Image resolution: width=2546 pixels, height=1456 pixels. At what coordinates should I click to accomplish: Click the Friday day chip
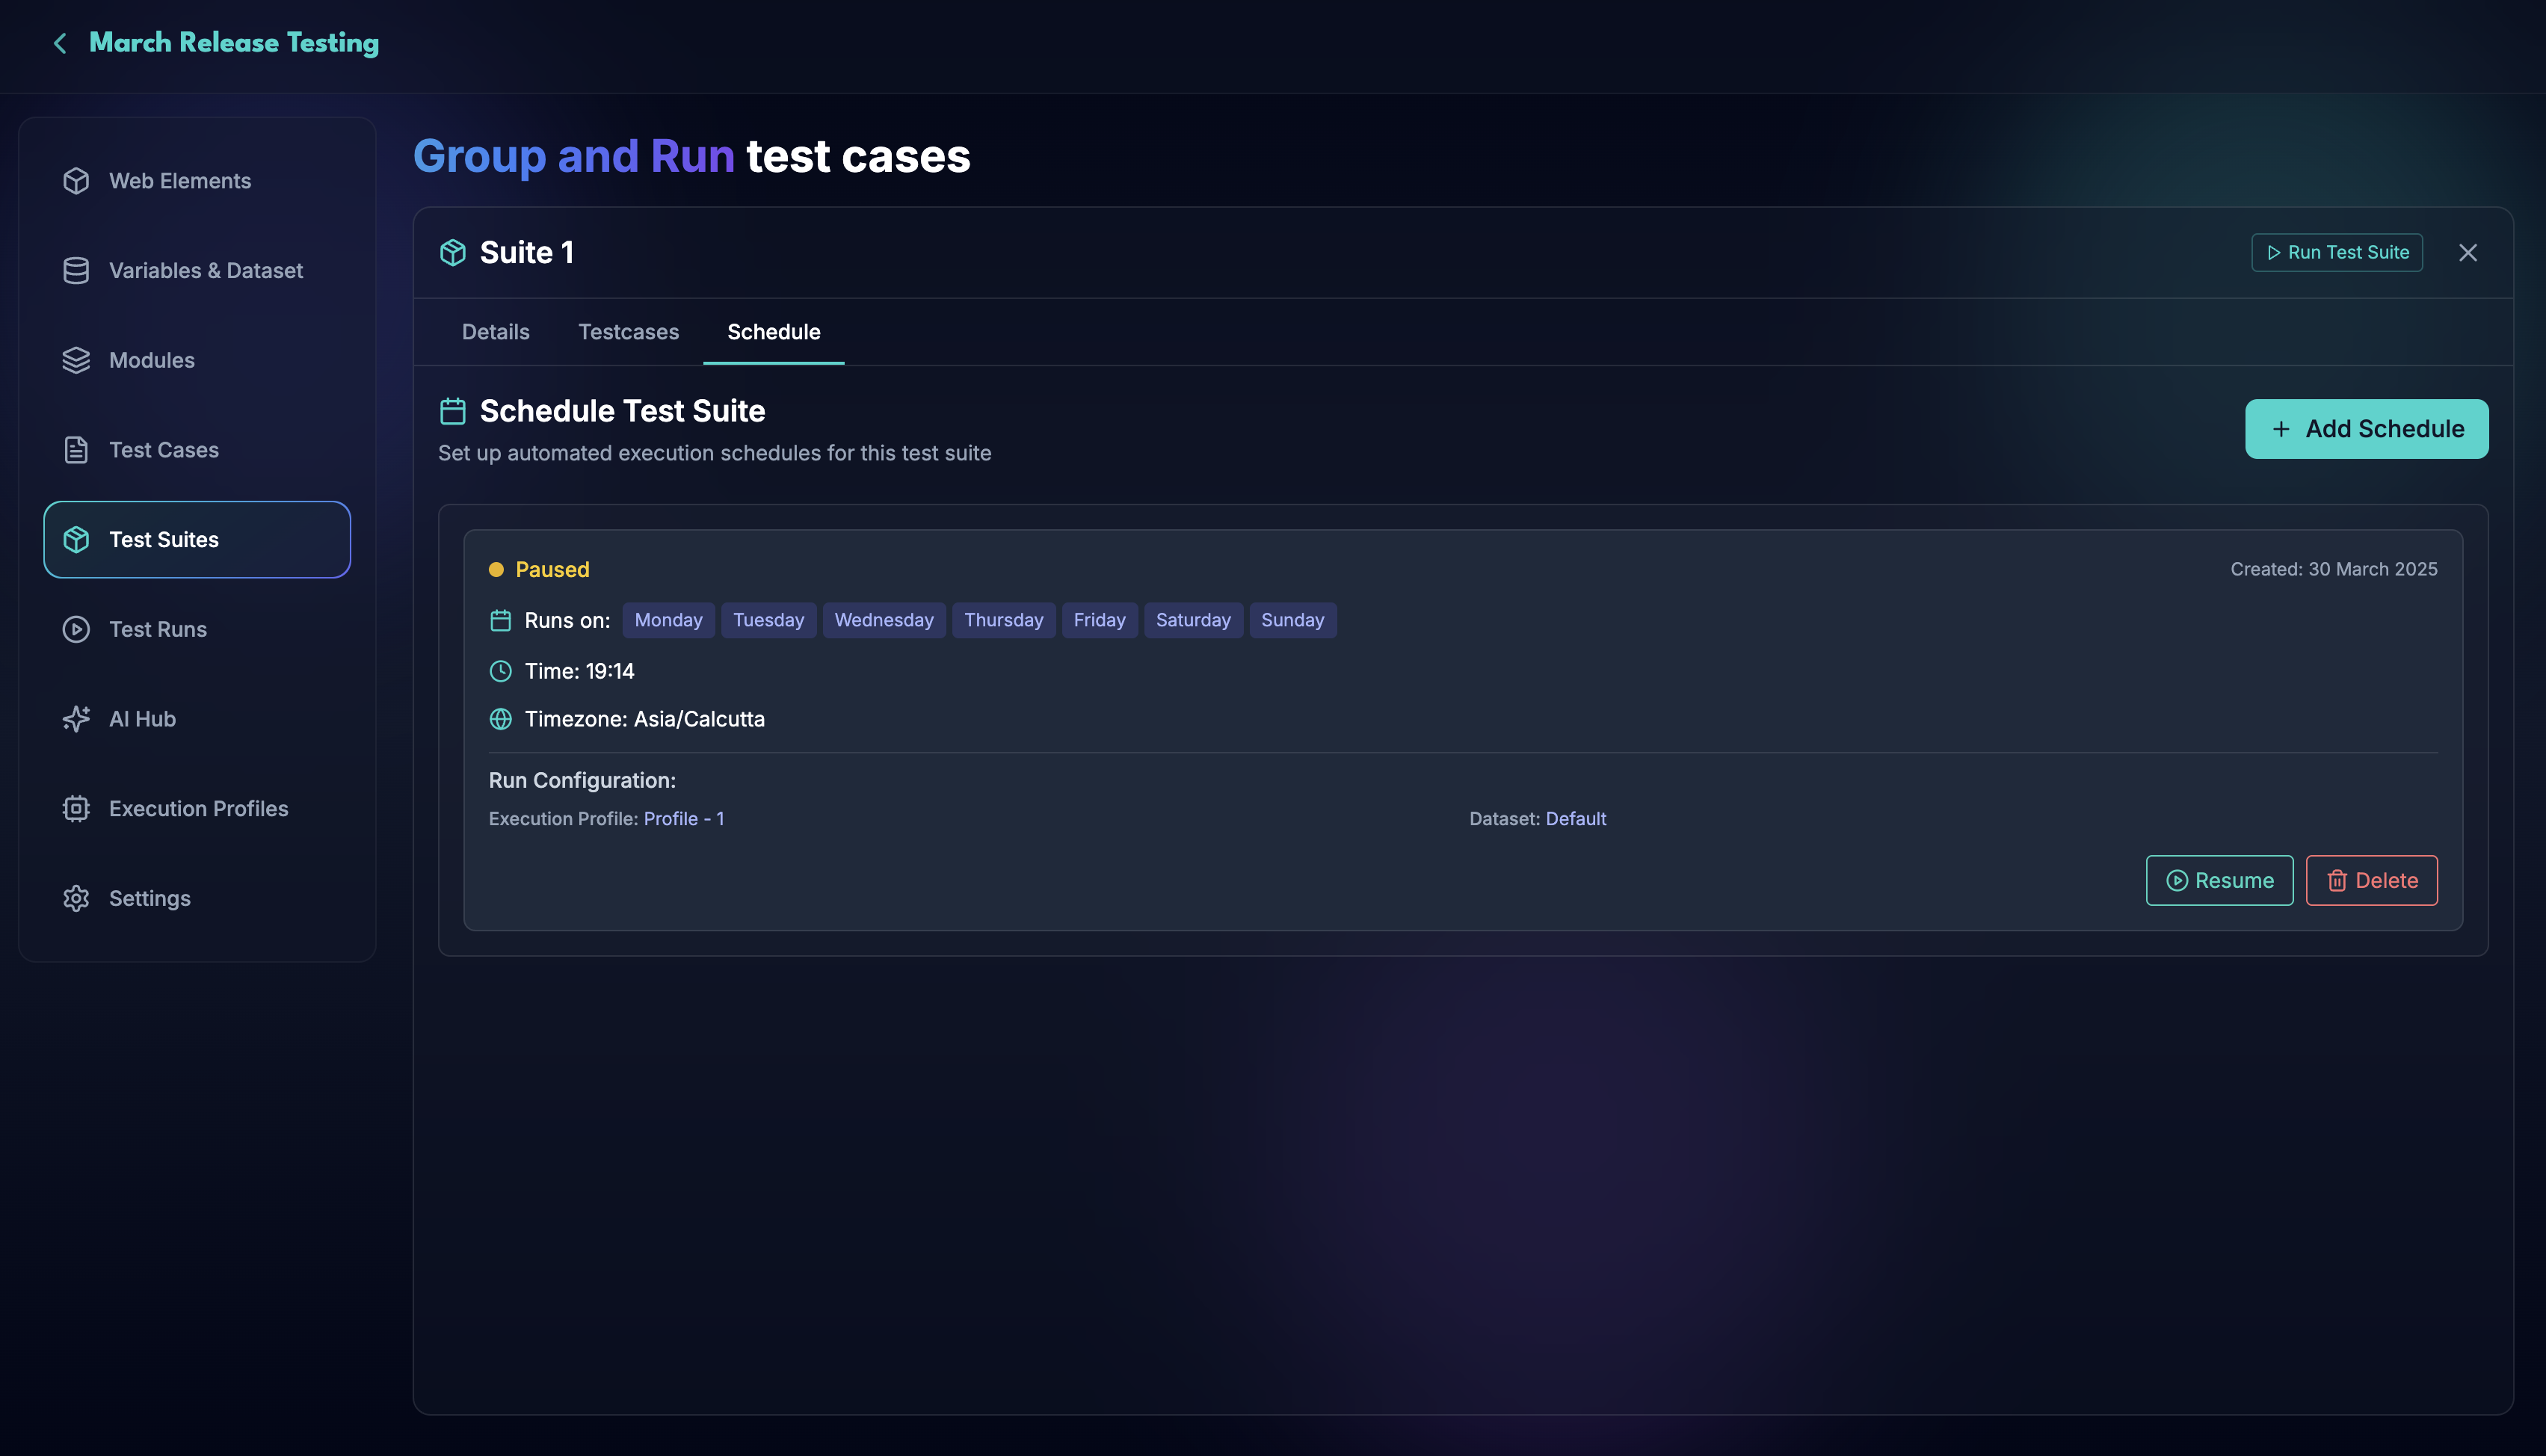(1100, 620)
